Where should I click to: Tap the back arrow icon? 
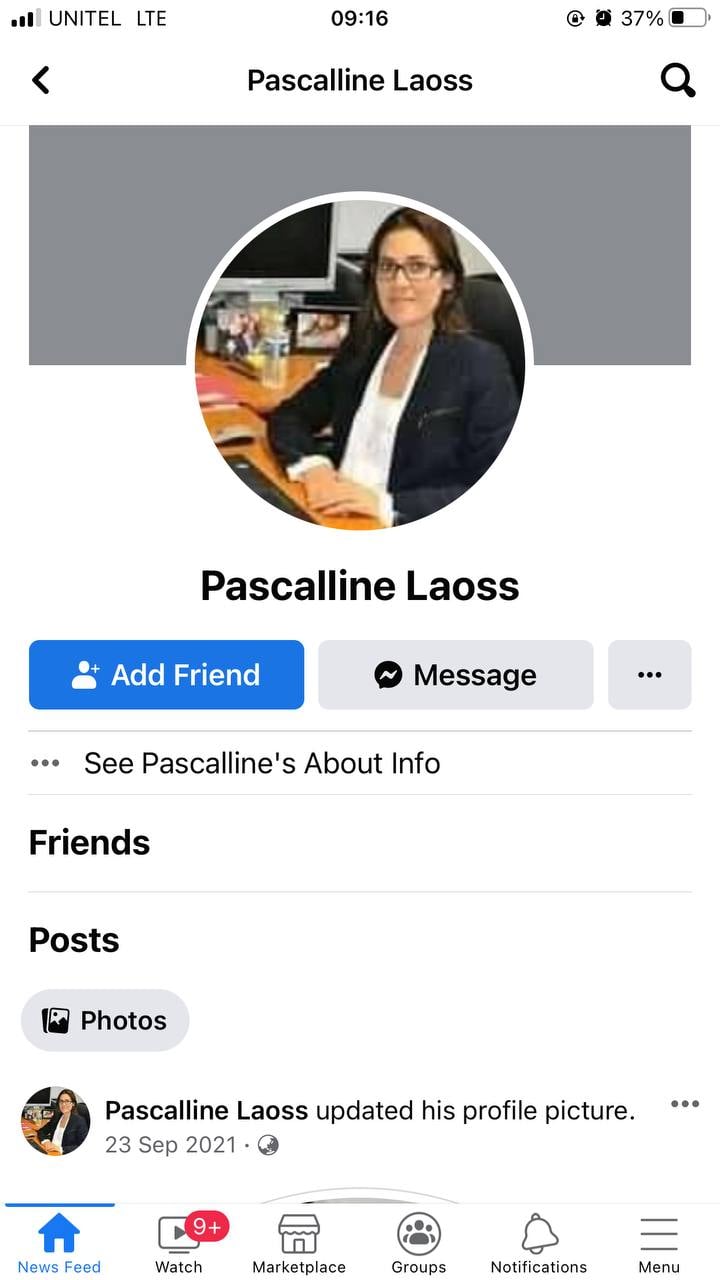tap(41, 80)
